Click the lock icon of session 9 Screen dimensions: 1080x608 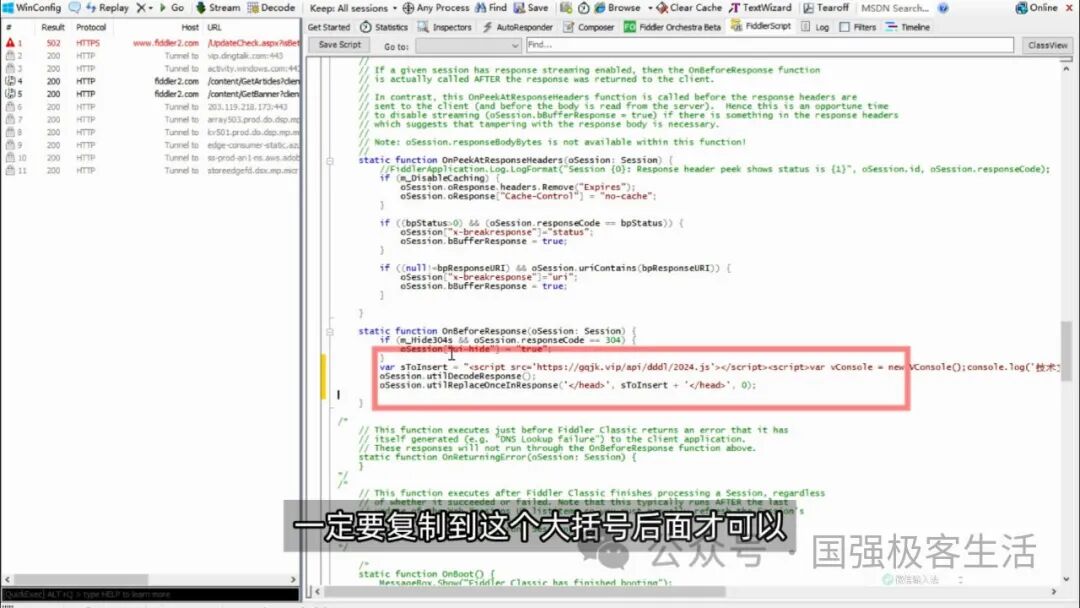[10, 145]
